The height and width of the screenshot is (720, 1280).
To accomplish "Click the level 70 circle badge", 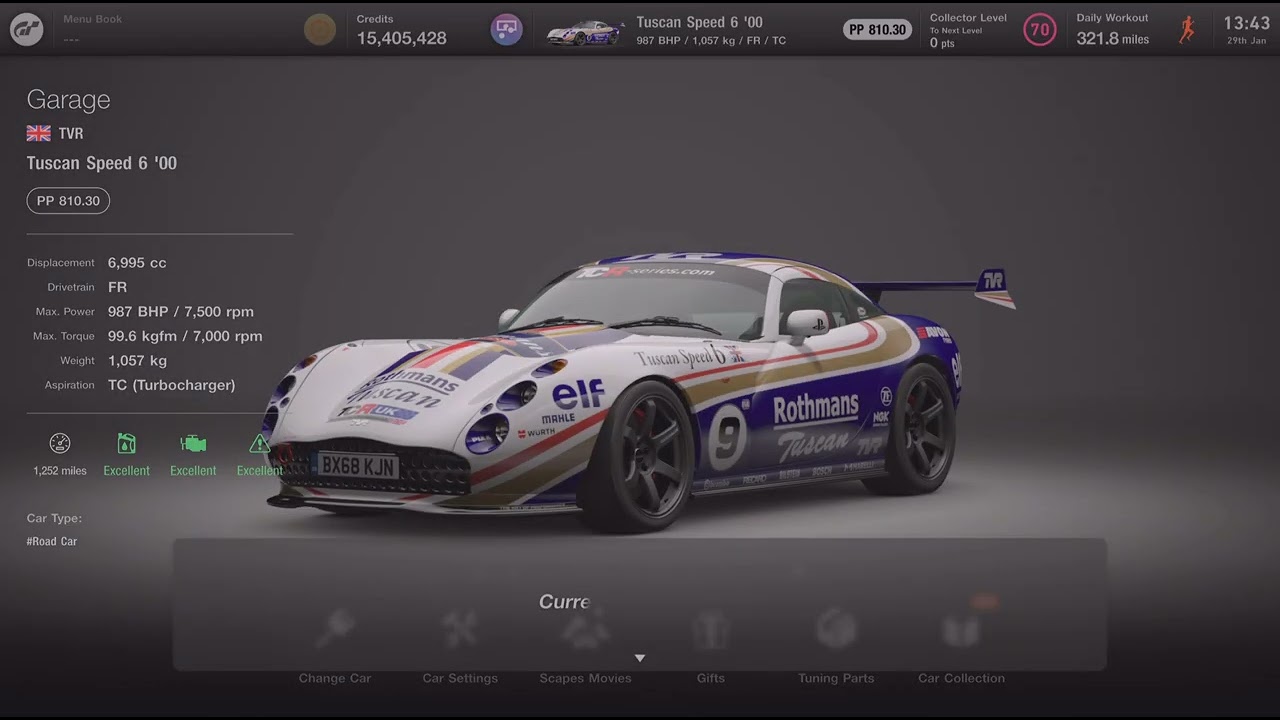I will [x=1040, y=29].
